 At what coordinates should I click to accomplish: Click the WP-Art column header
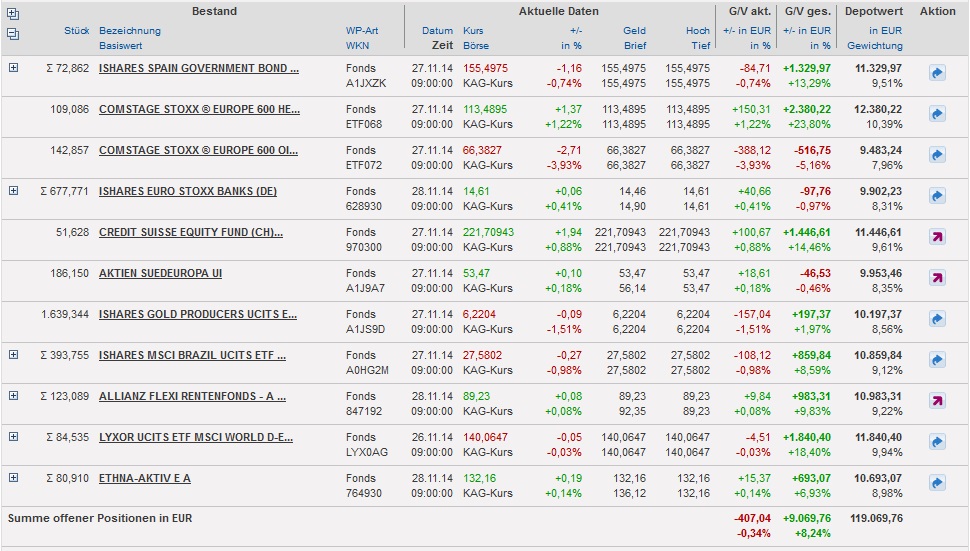(x=361, y=31)
